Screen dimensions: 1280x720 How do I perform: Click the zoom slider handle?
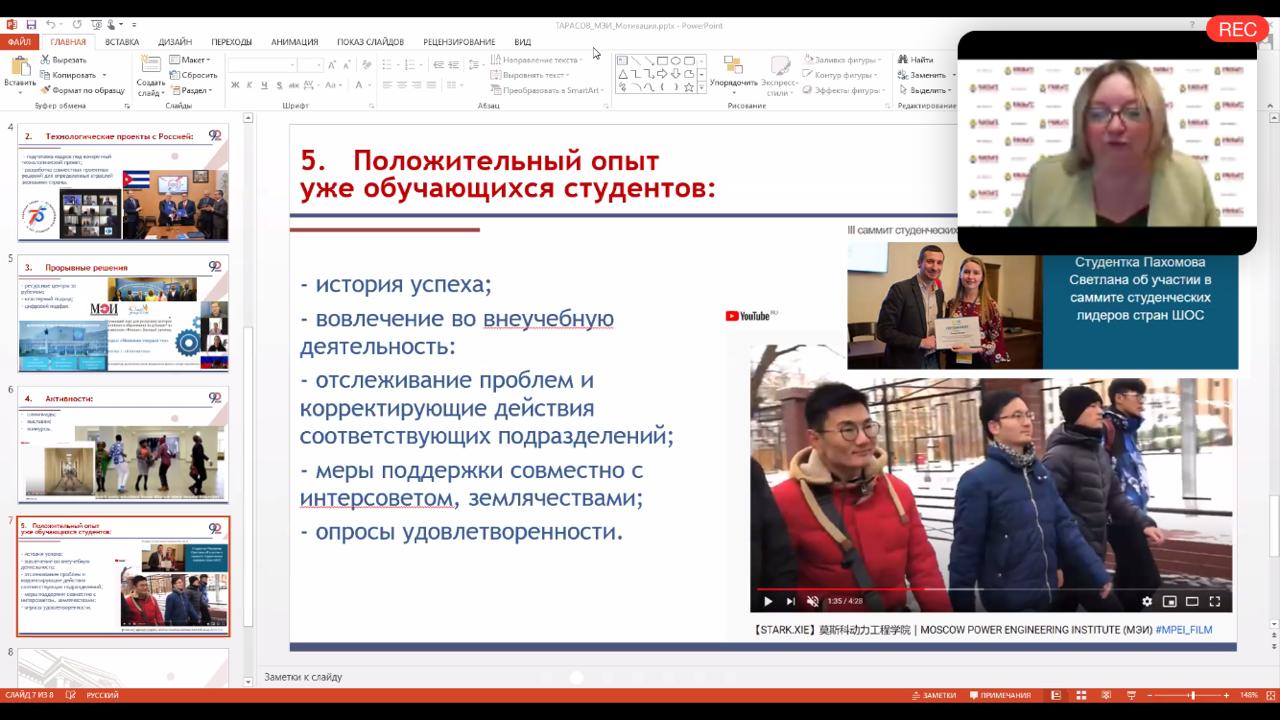(x=1191, y=695)
